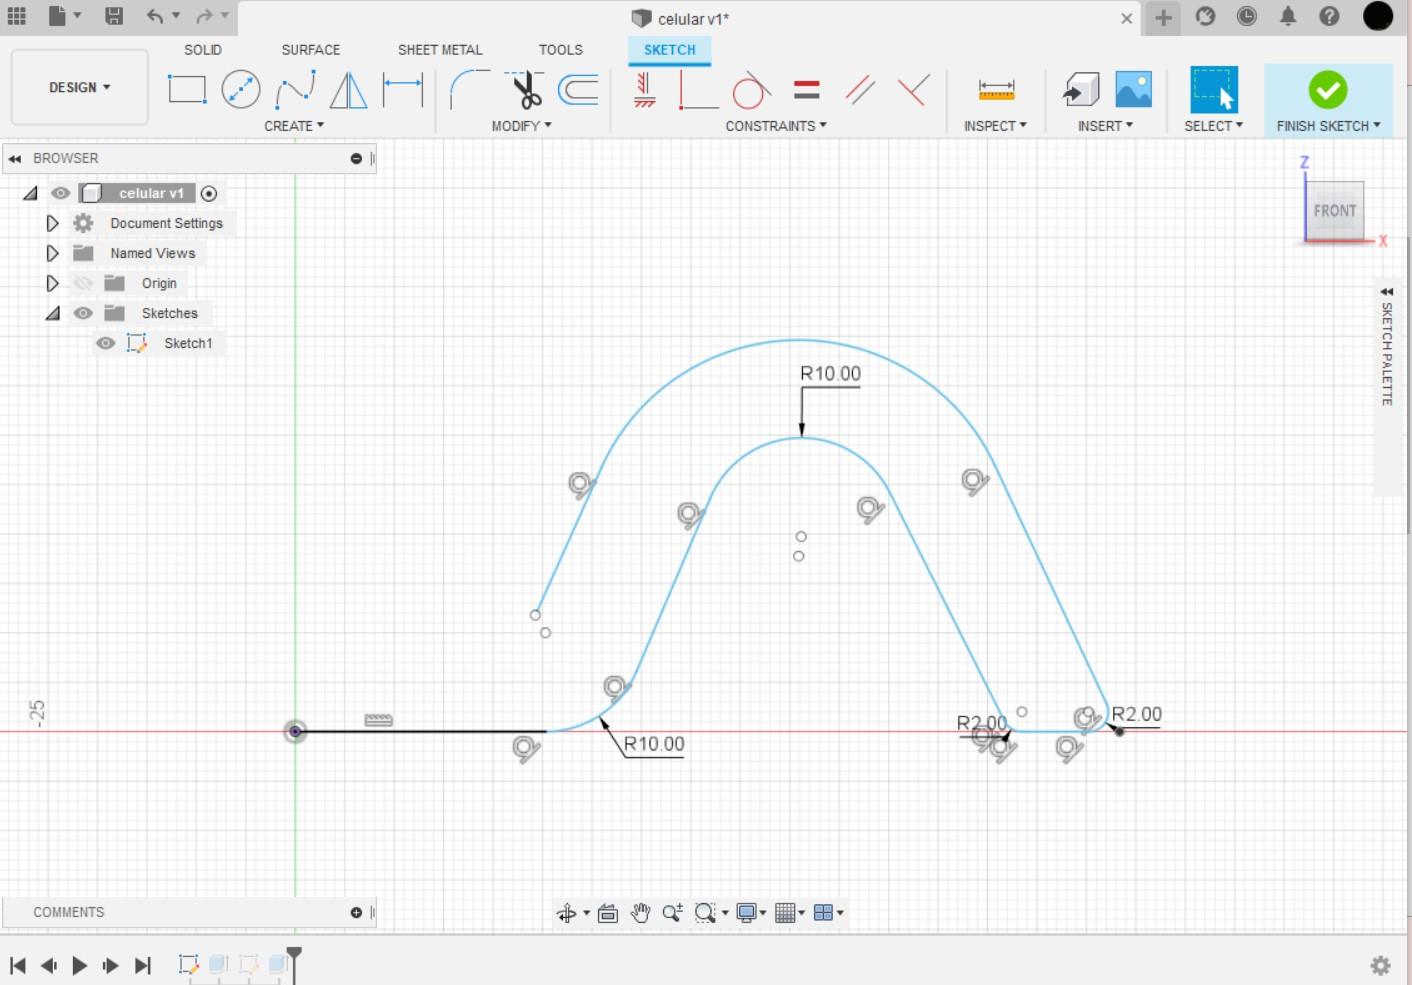Pick the Fit Point Spline tool

point(295,90)
